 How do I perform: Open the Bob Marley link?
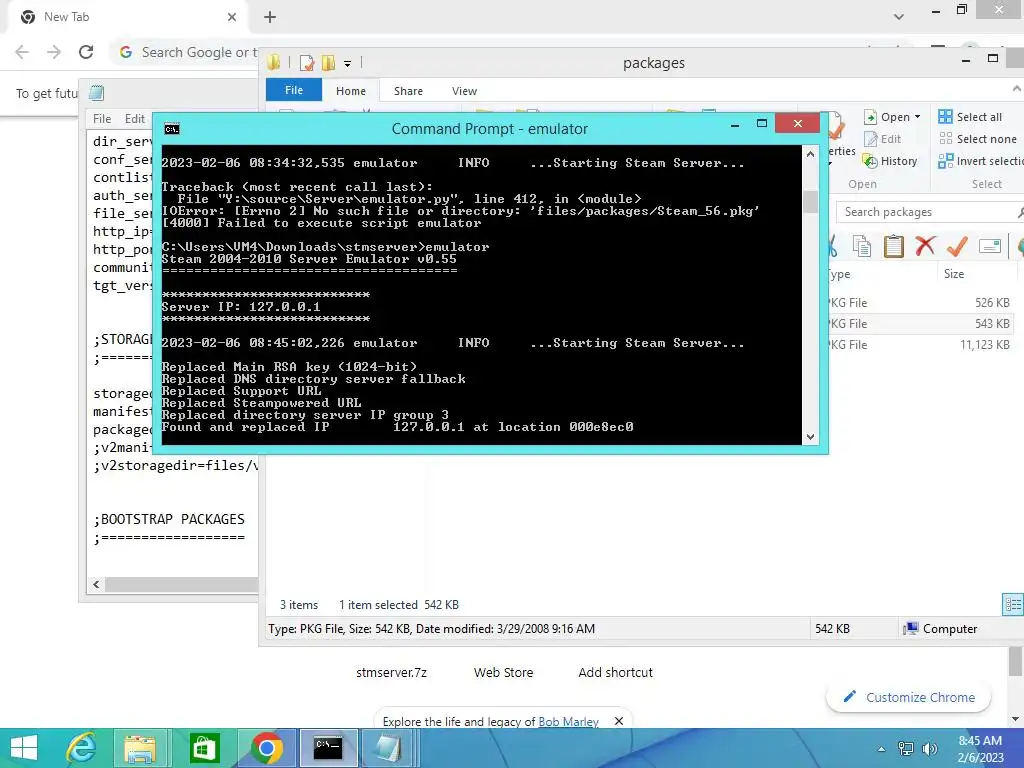tap(568, 721)
